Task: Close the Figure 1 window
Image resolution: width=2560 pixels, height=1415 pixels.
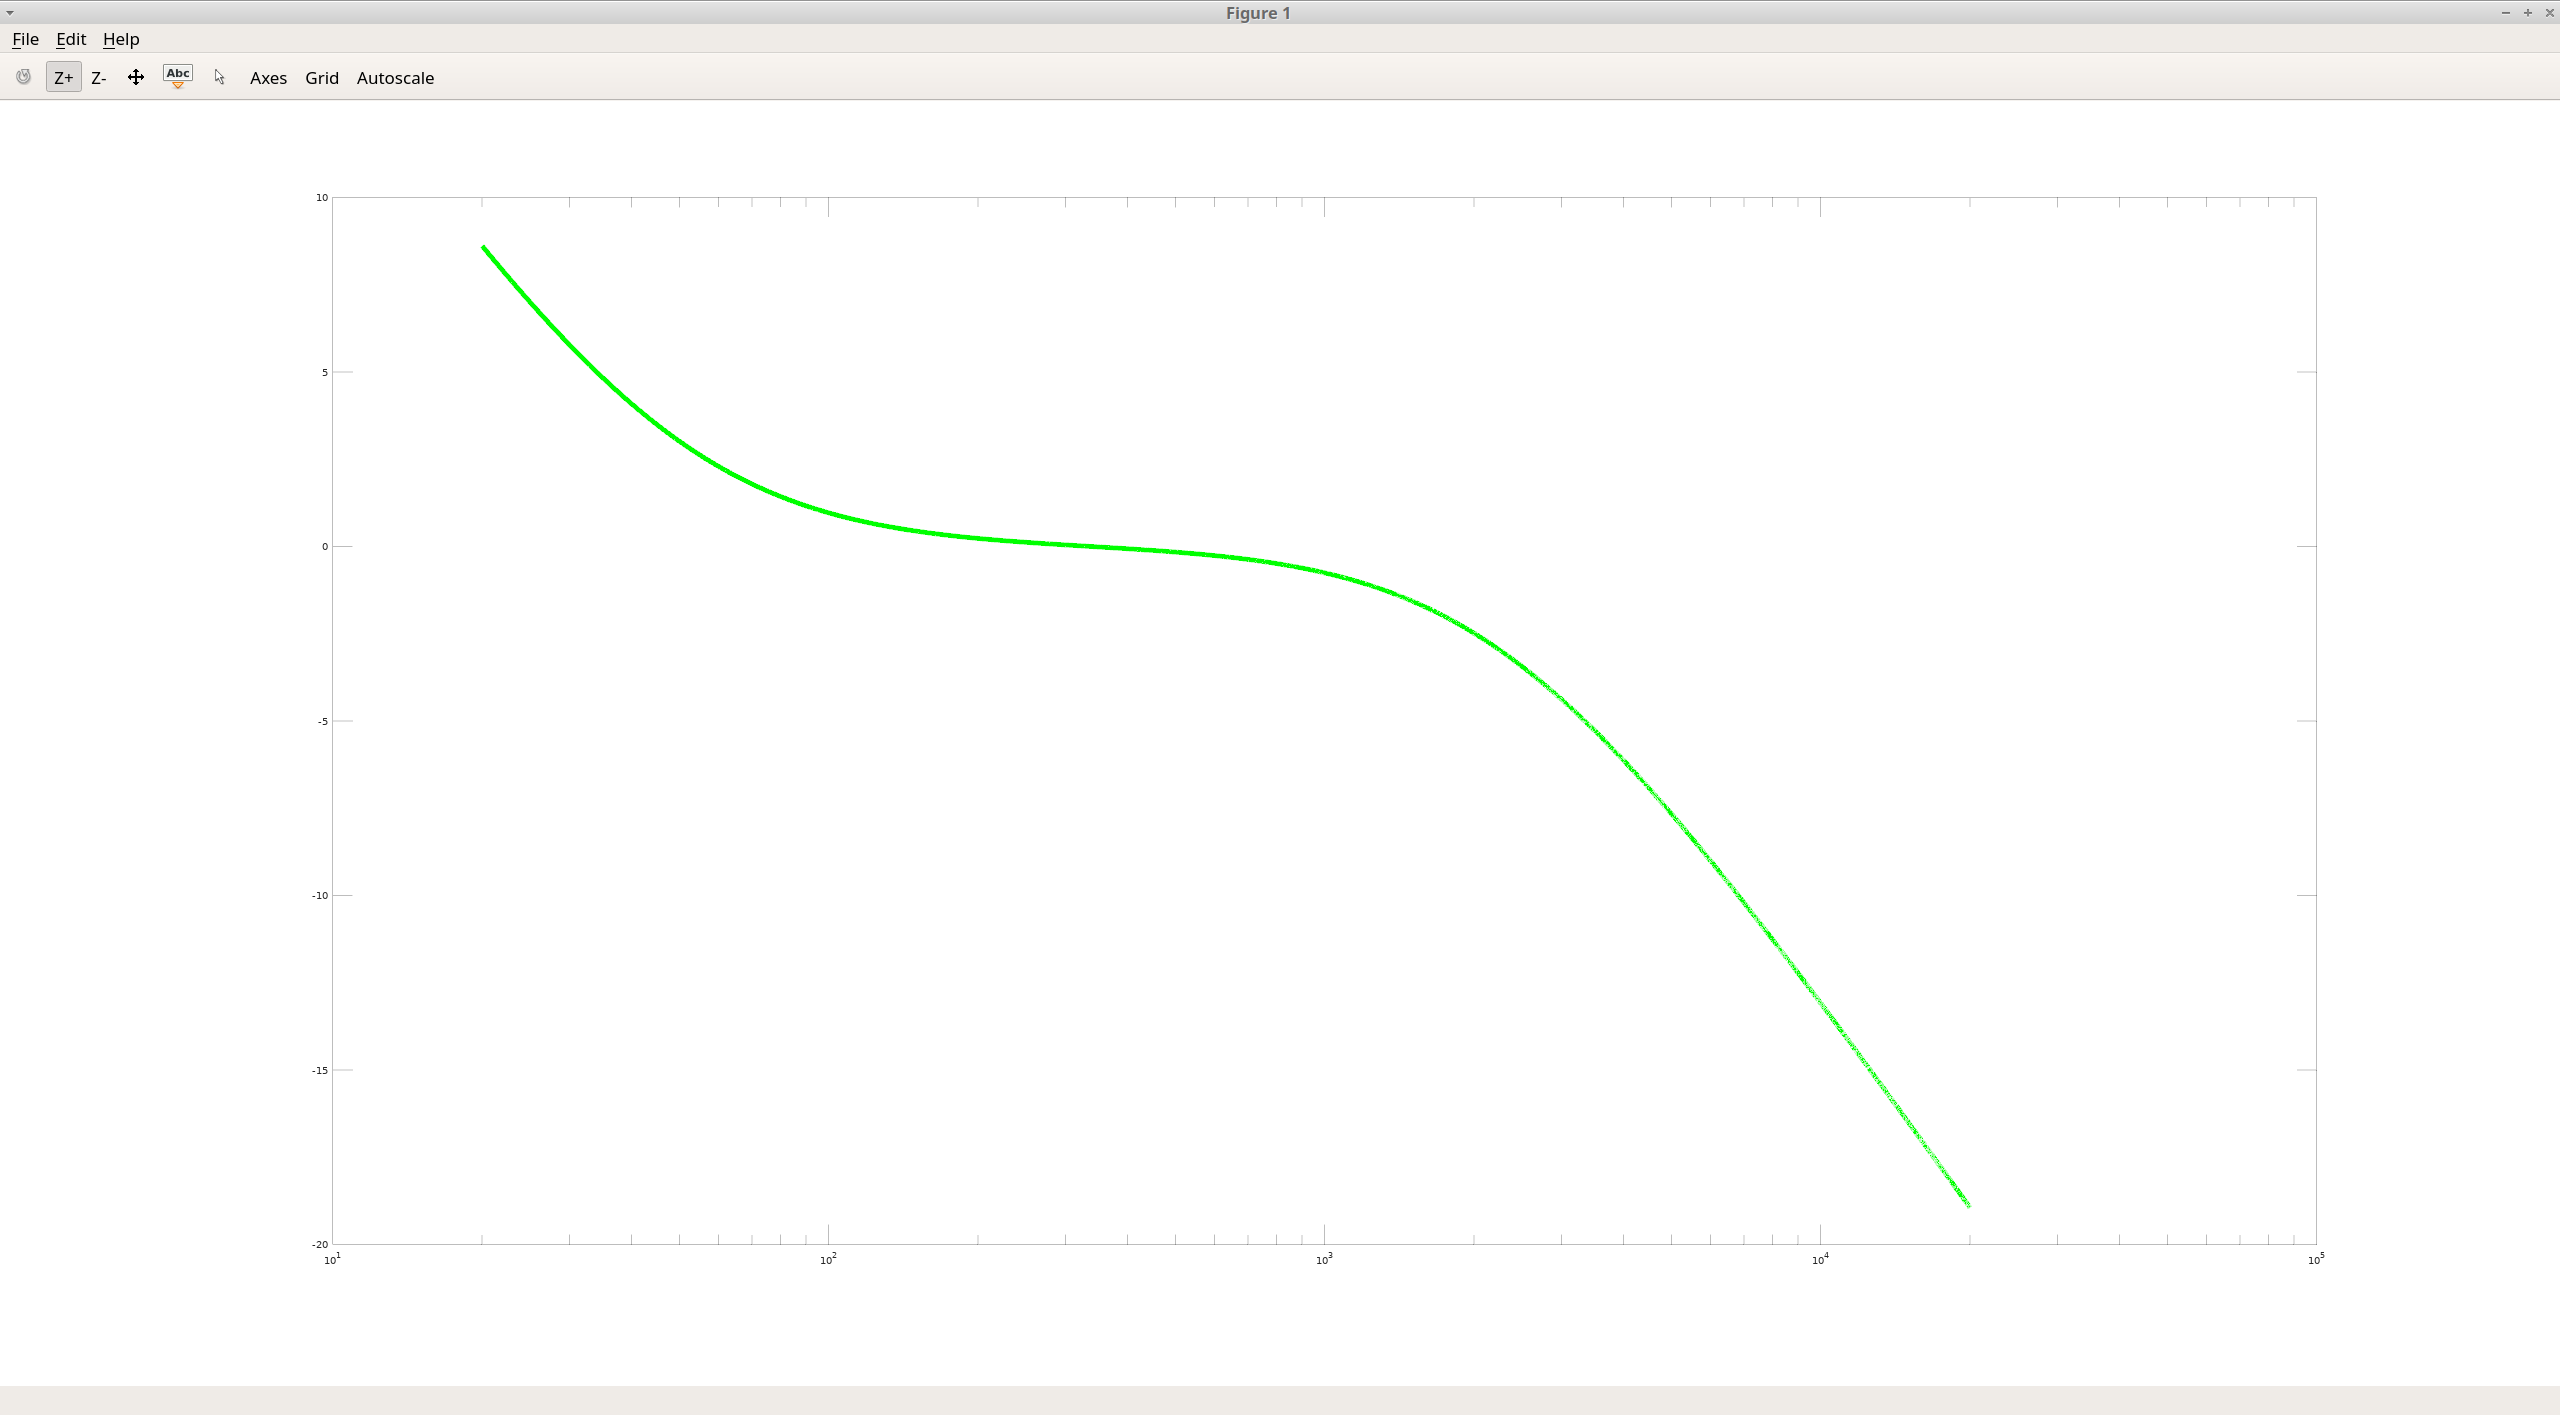Action: coord(2549,12)
